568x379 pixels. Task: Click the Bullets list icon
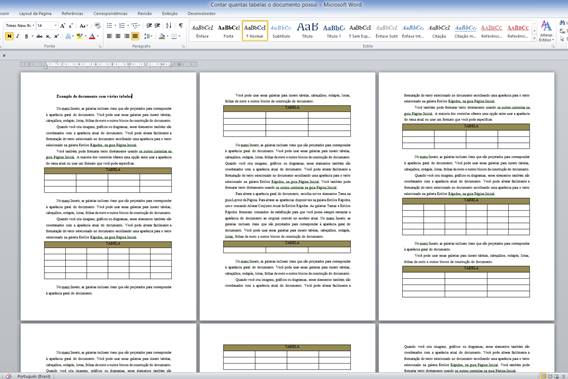(109, 25)
